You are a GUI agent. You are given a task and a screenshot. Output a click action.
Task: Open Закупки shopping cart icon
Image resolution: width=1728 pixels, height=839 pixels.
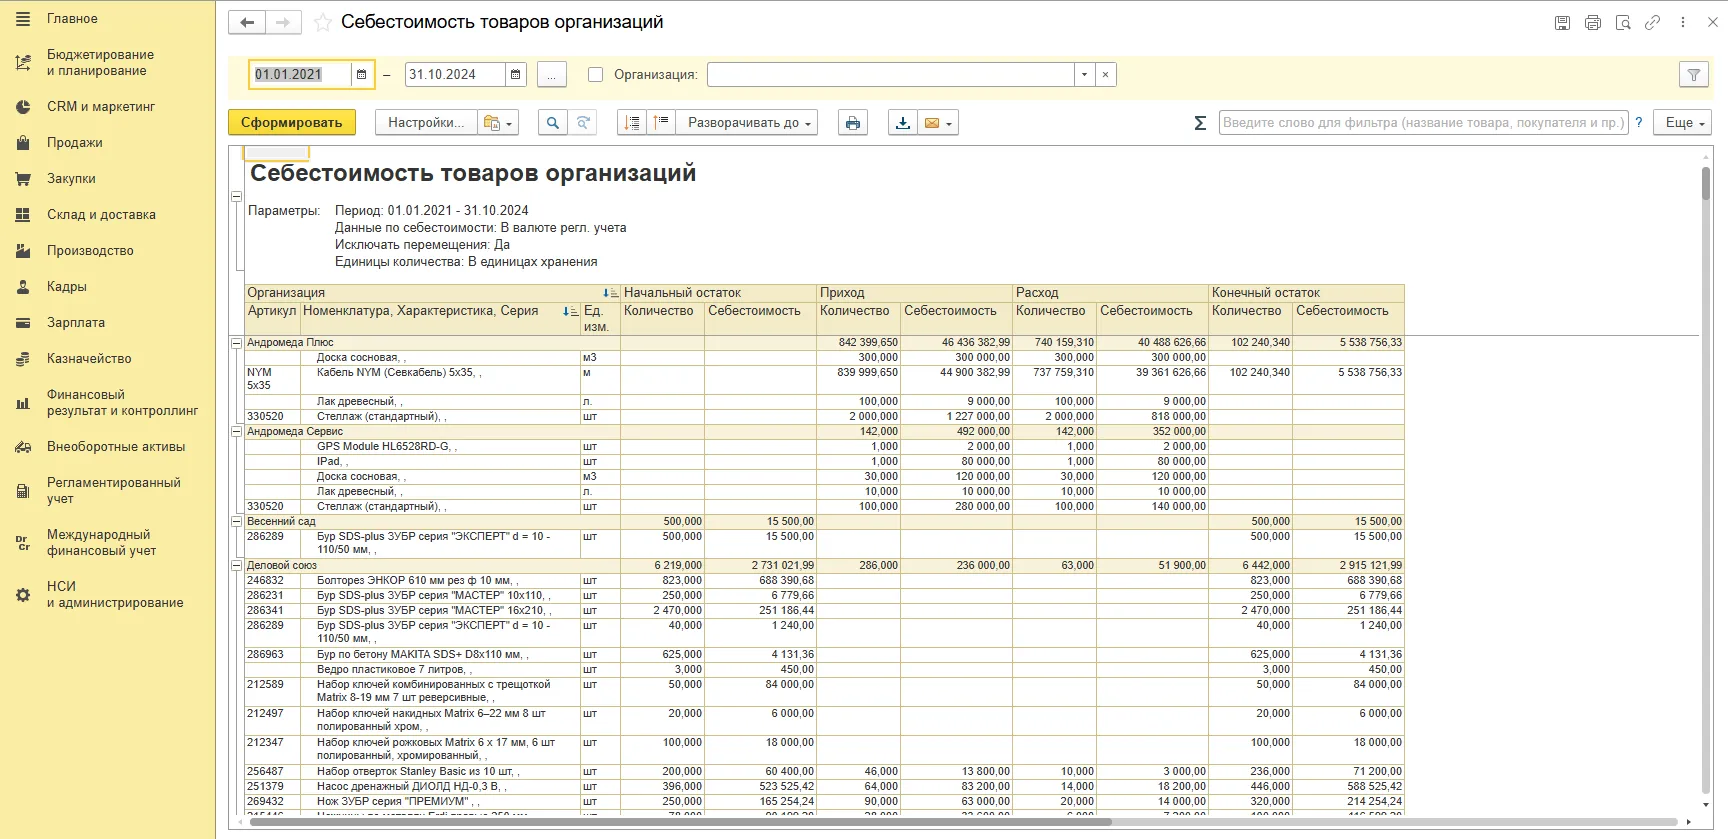(23, 179)
